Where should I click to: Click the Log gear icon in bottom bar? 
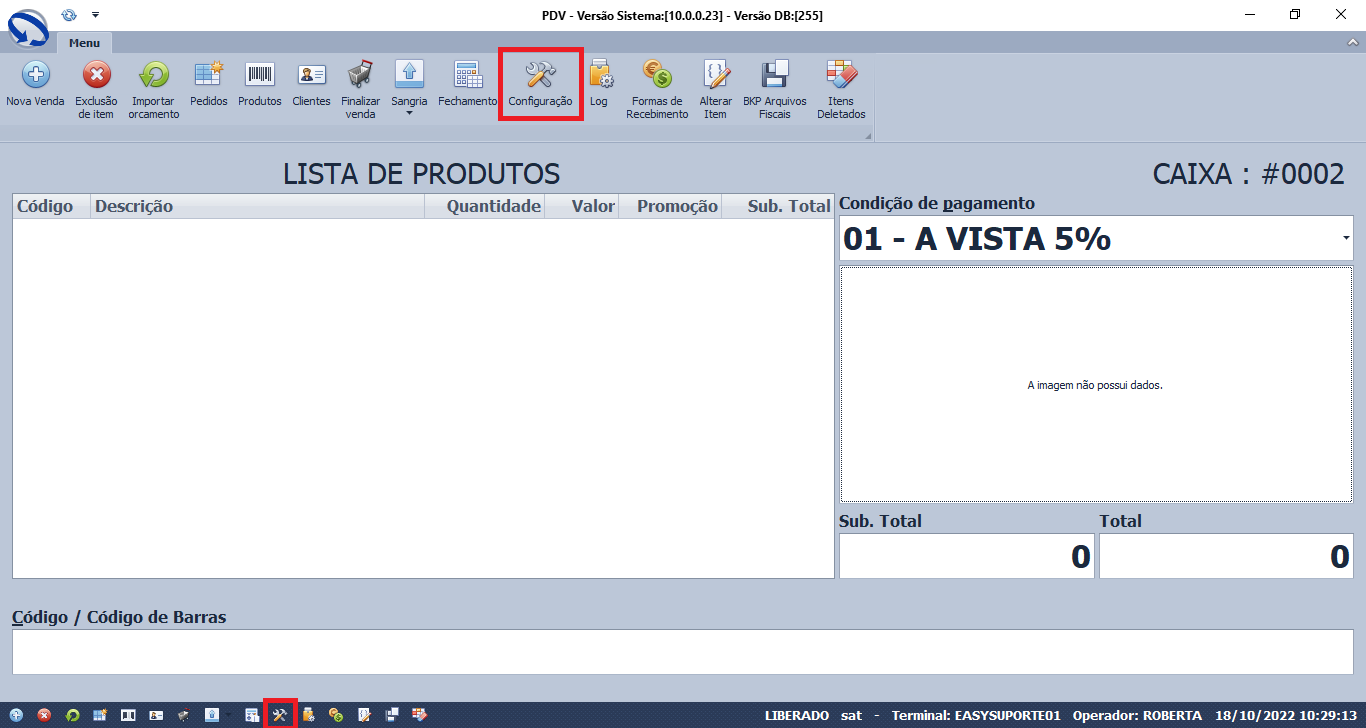[308, 715]
